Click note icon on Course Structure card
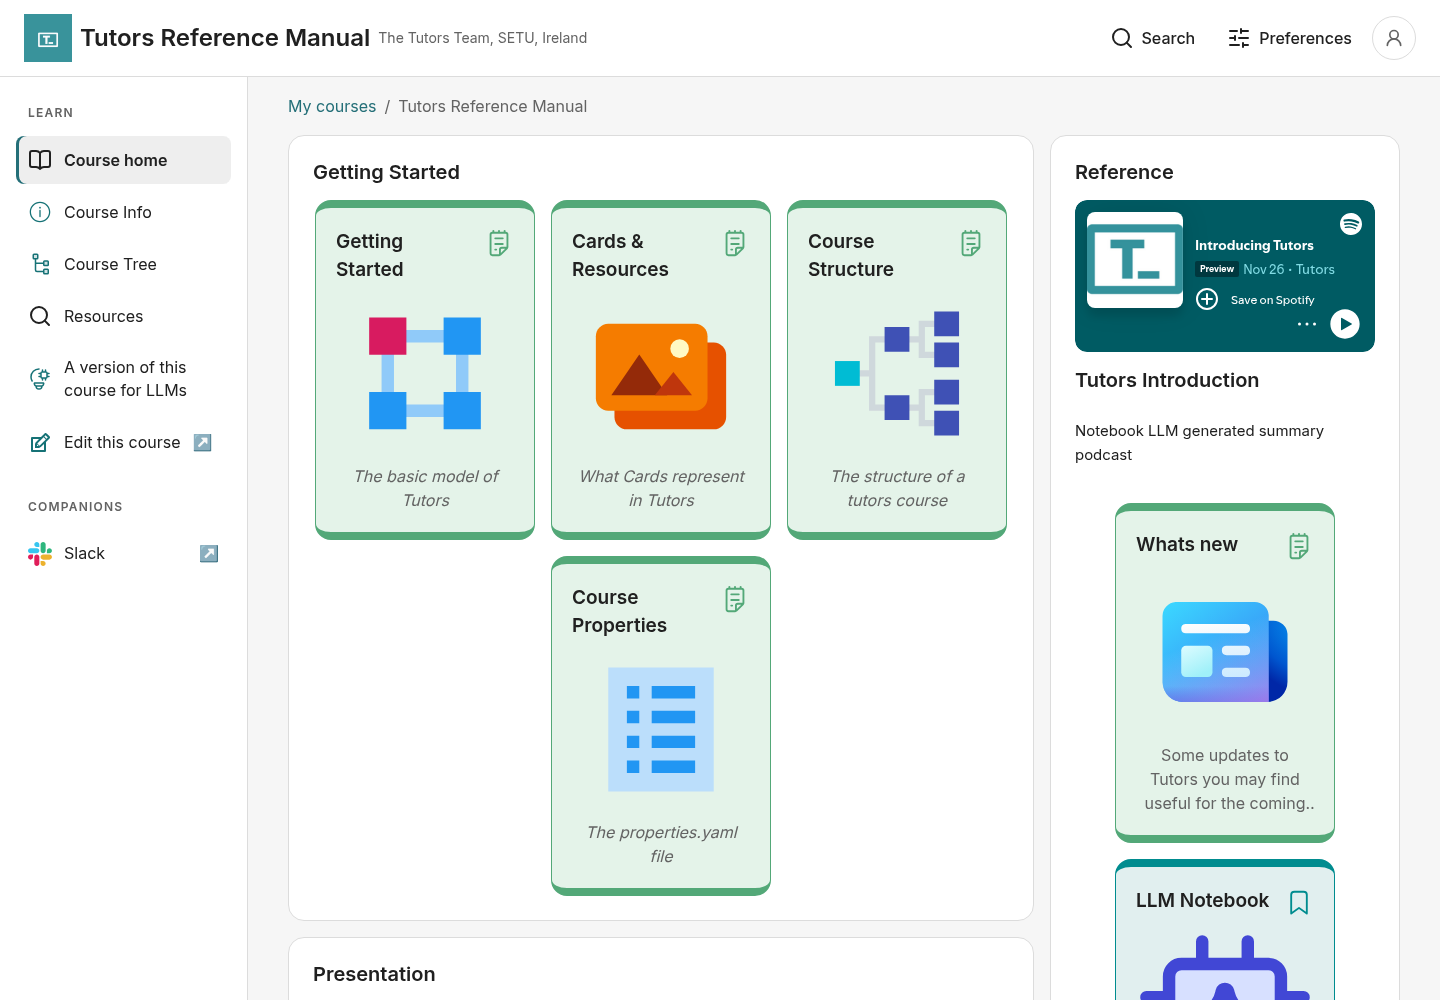This screenshot has height=1000, width=1440. [x=971, y=243]
